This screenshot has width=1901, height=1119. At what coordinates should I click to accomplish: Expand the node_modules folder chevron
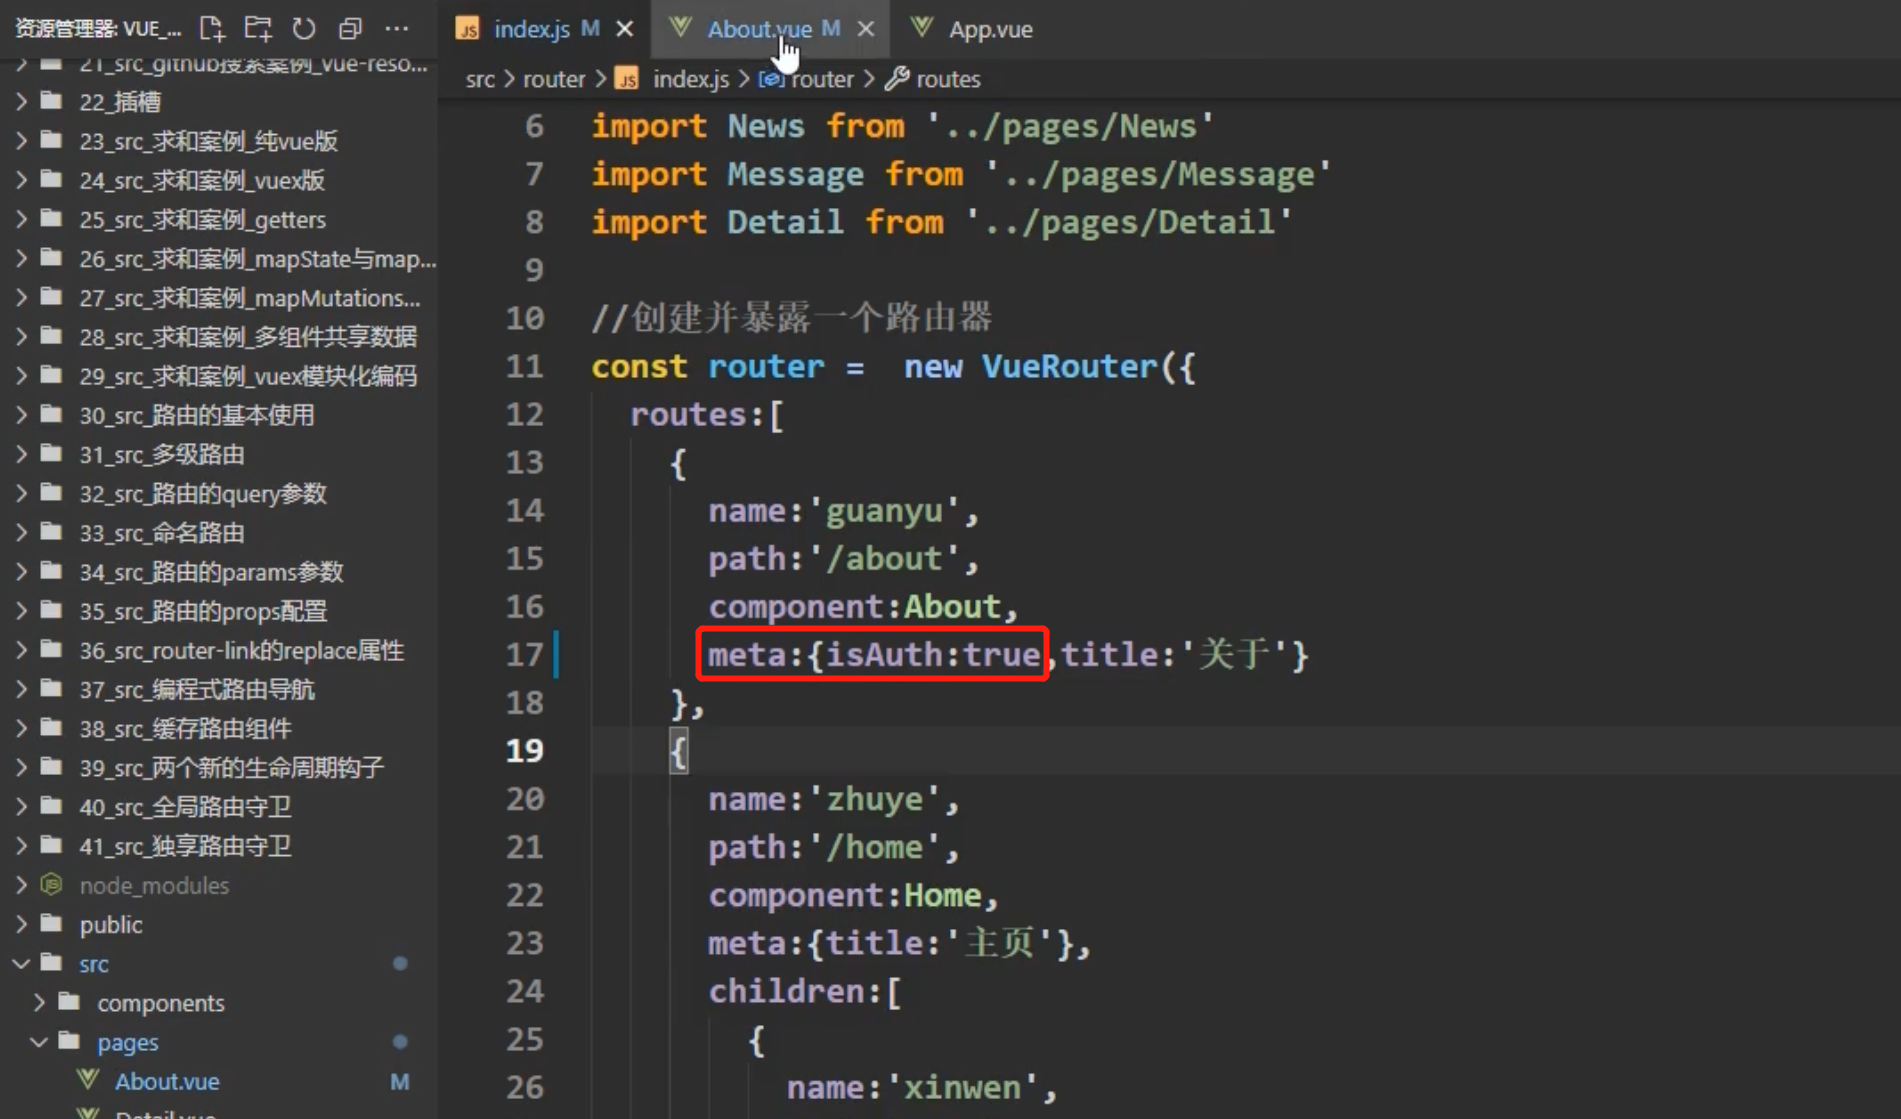[x=21, y=885]
